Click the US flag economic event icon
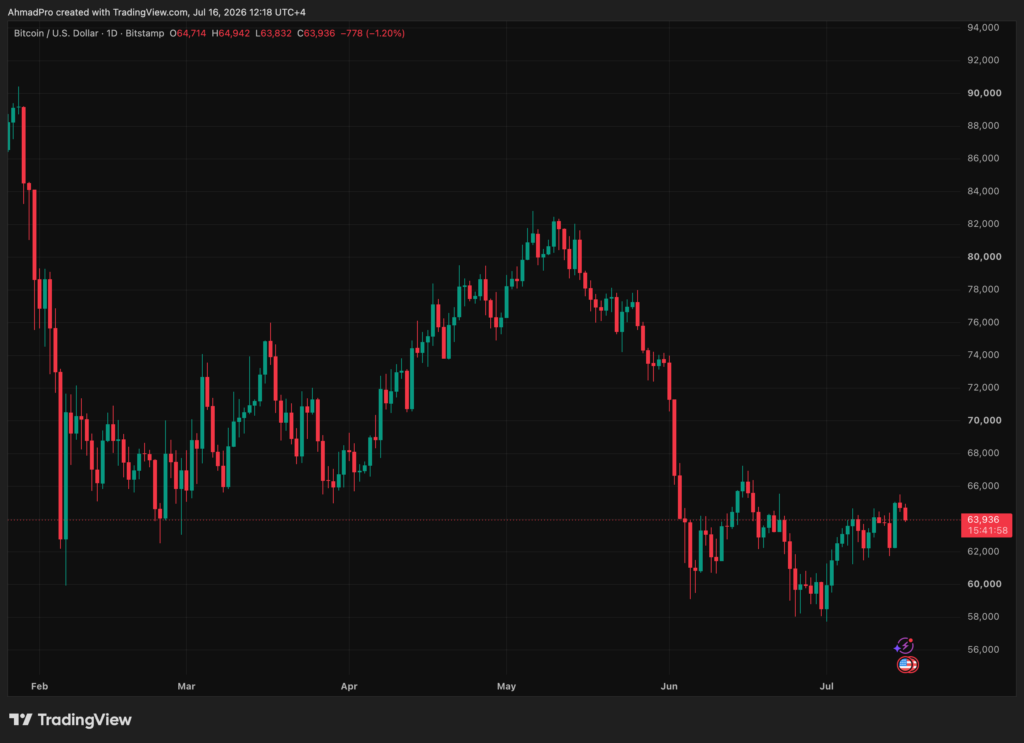 coord(906,665)
